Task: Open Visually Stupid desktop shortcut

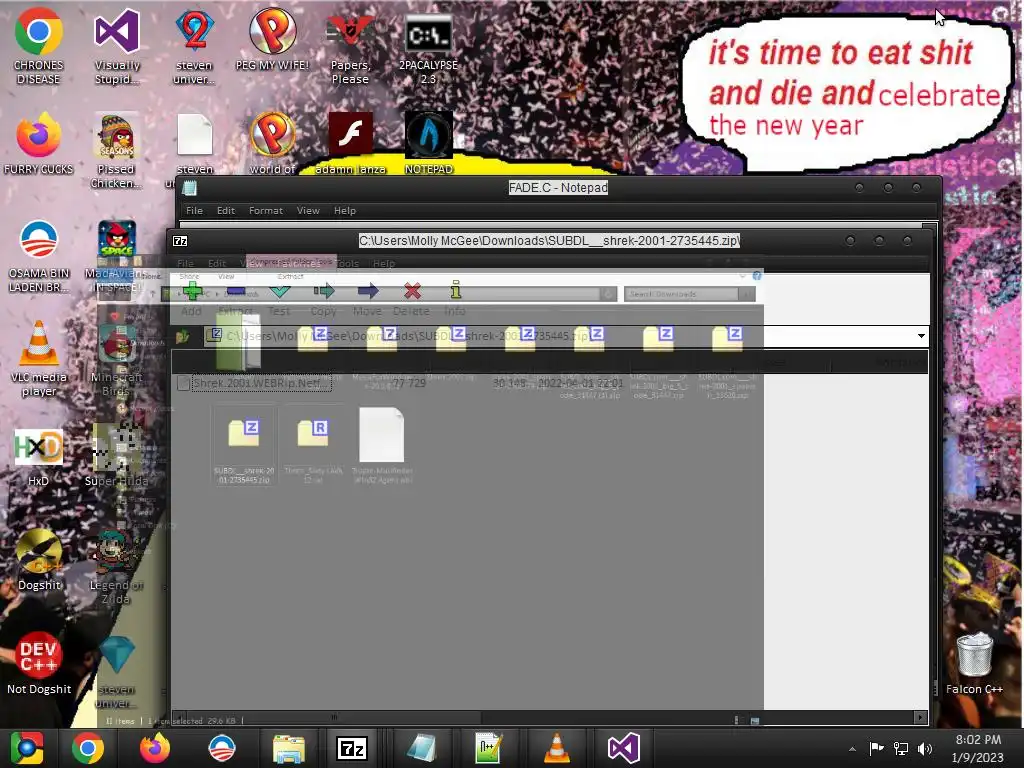Action: click(117, 46)
